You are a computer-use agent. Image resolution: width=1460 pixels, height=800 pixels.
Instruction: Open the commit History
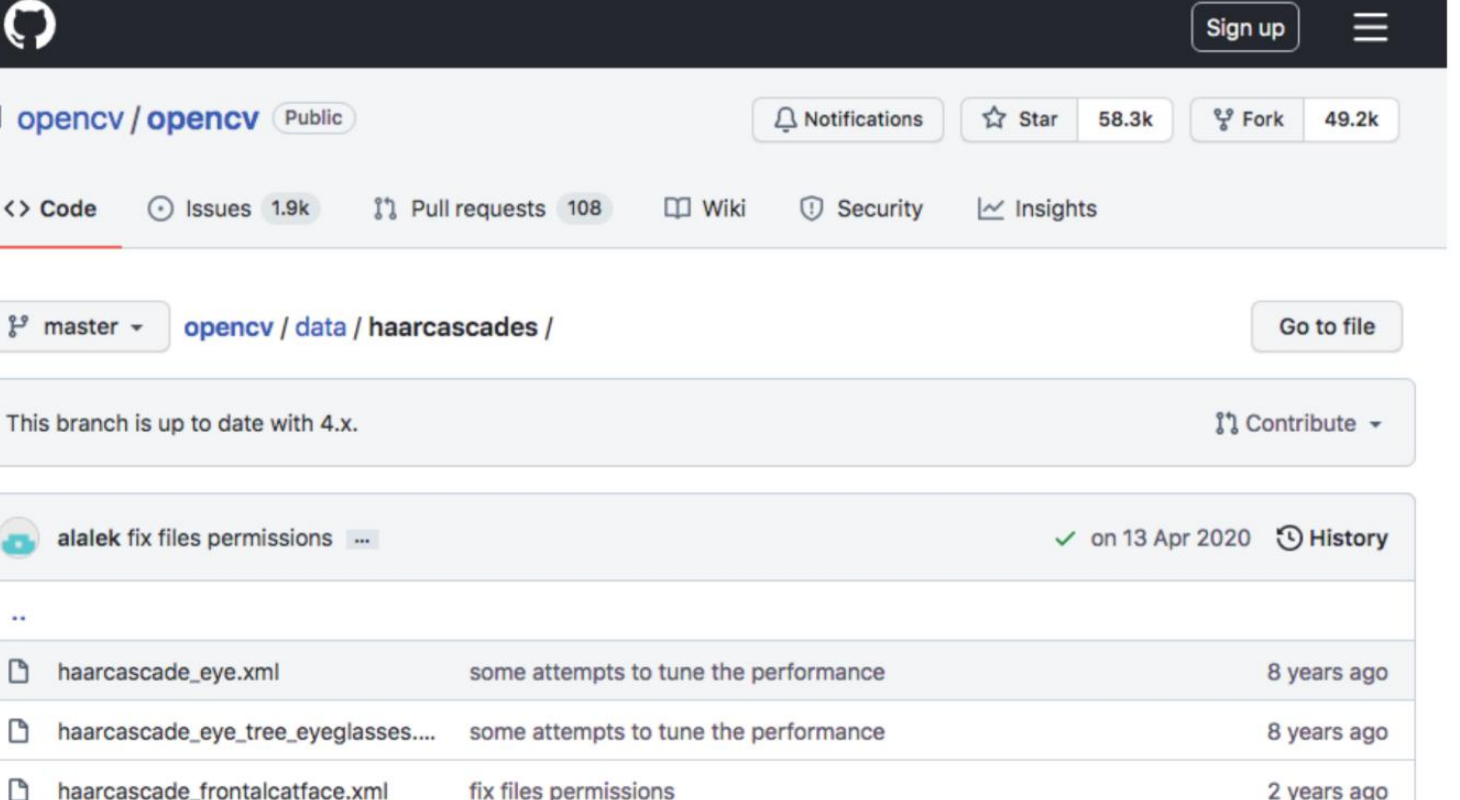(x=1332, y=538)
